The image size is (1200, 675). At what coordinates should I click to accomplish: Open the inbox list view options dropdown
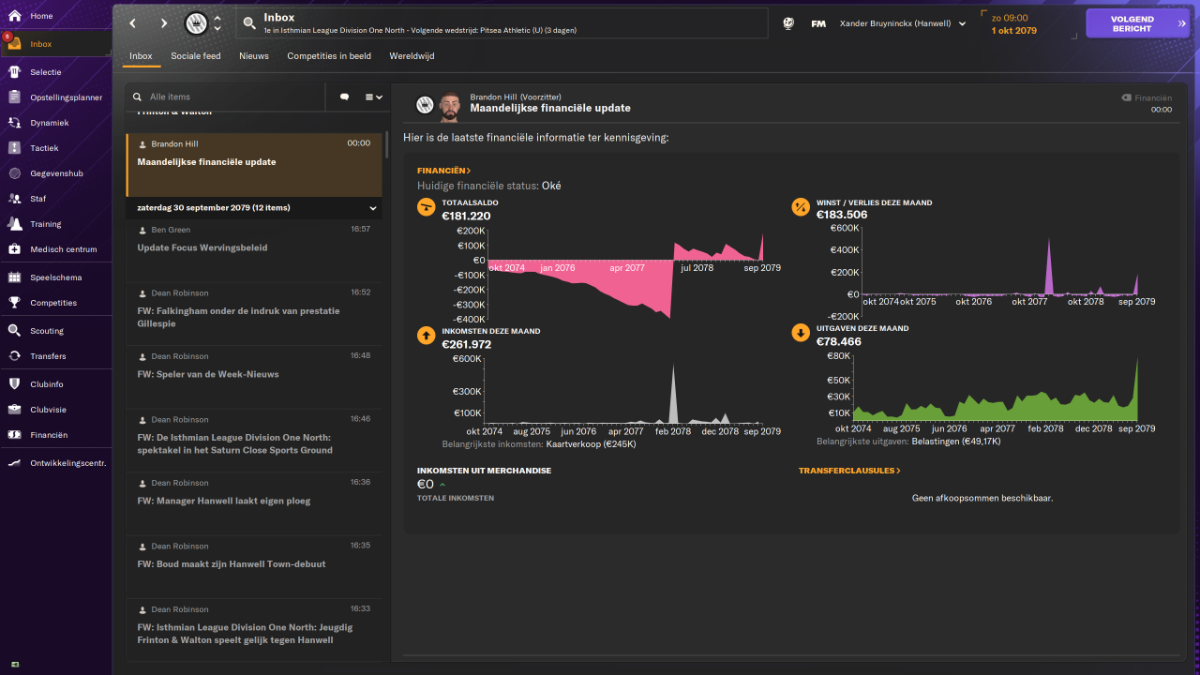point(372,97)
